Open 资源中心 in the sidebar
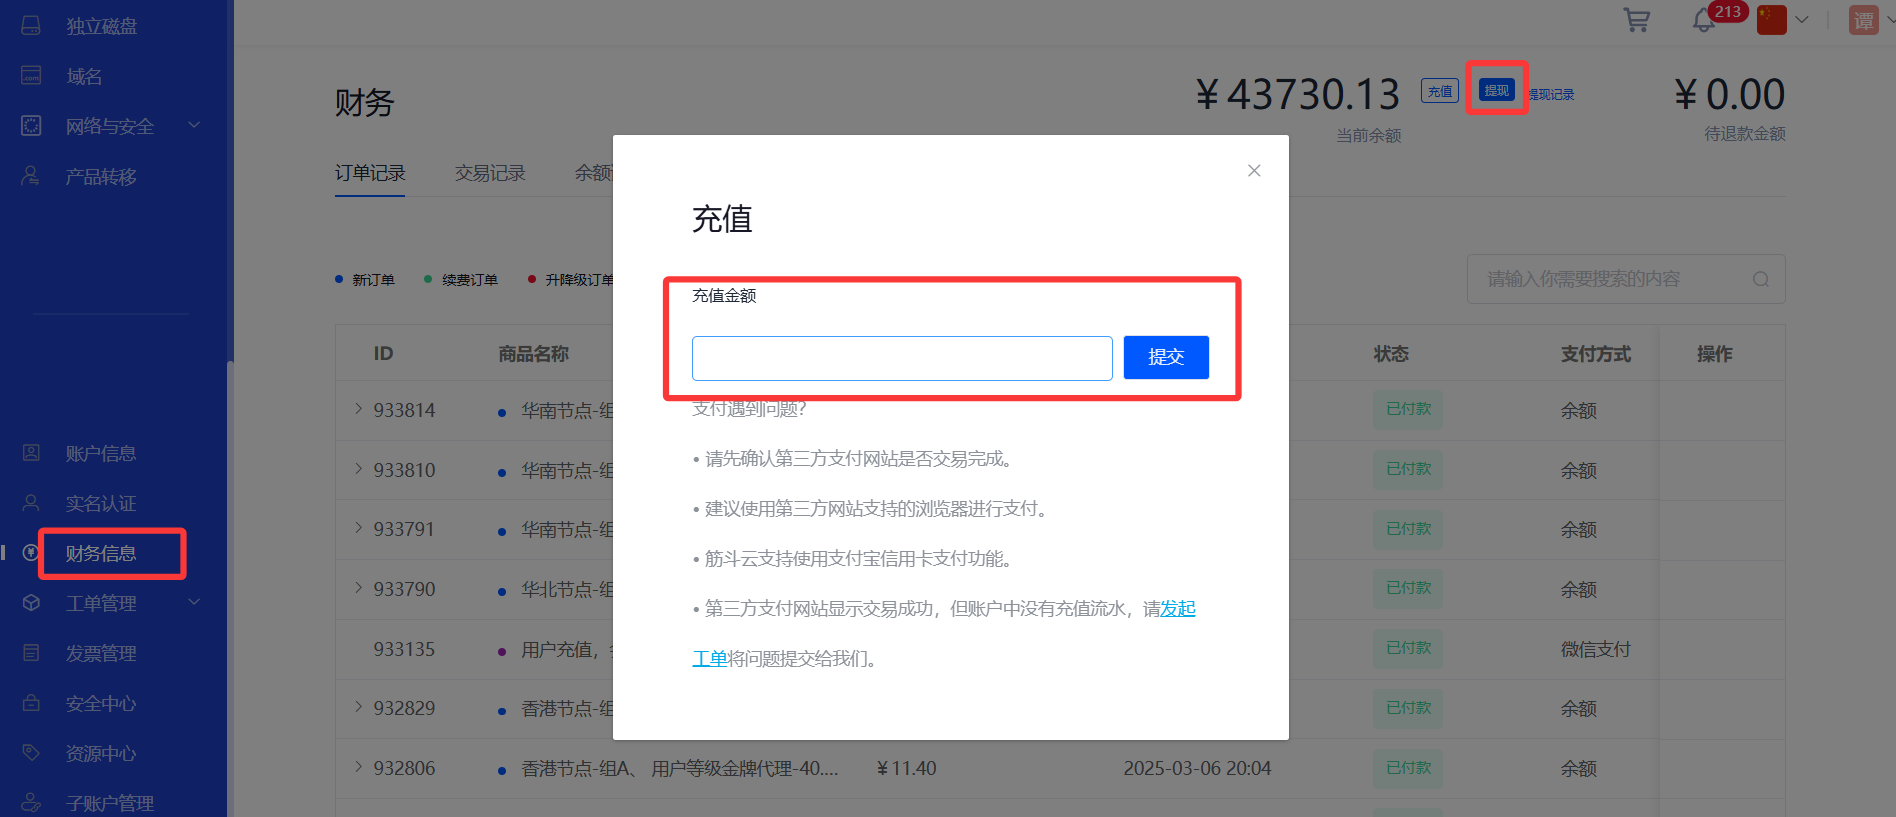Screen dimensions: 1896x817 [x=101, y=753]
